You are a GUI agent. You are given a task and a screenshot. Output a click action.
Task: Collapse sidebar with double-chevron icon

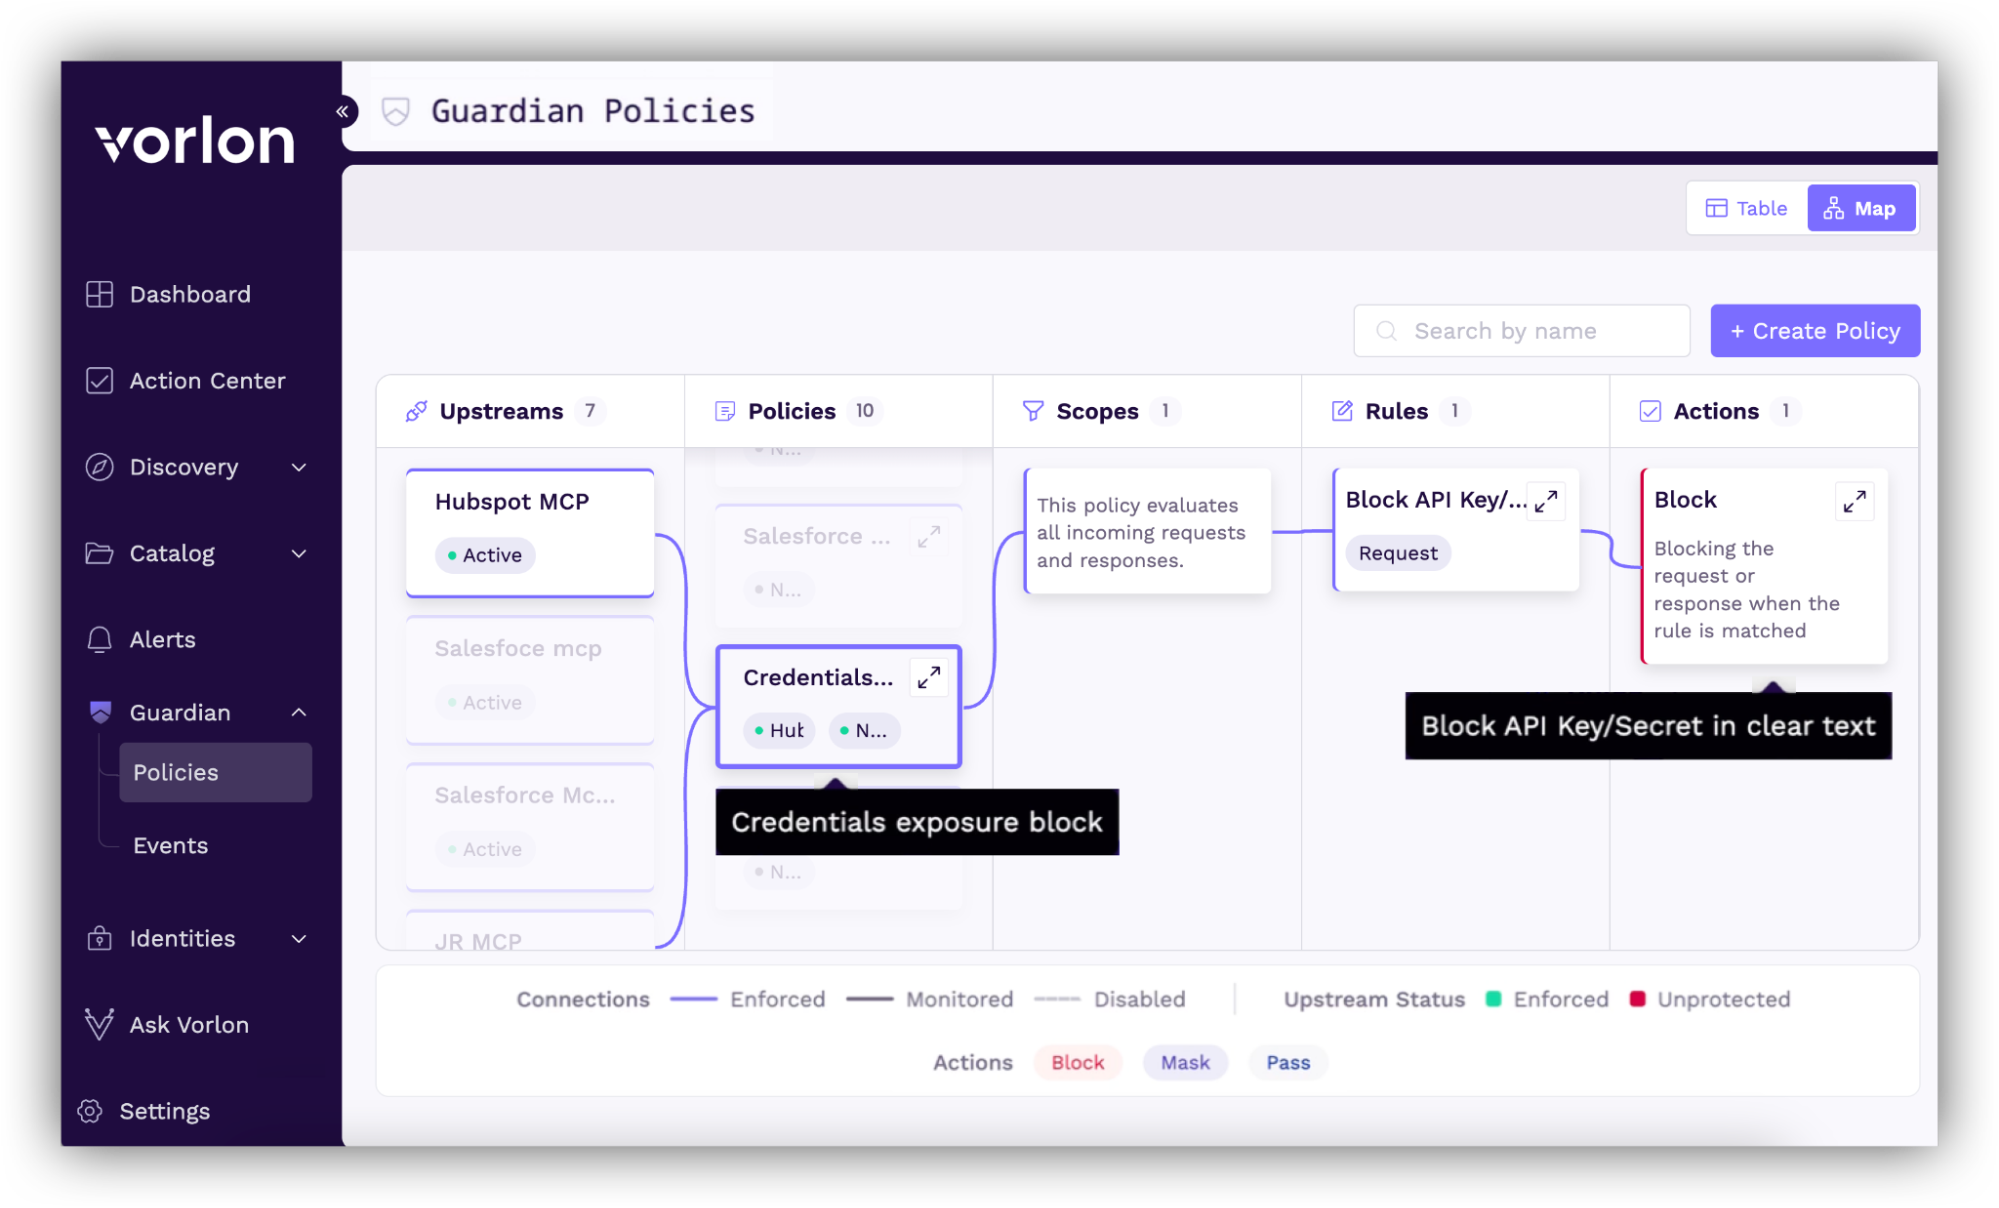(x=342, y=111)
